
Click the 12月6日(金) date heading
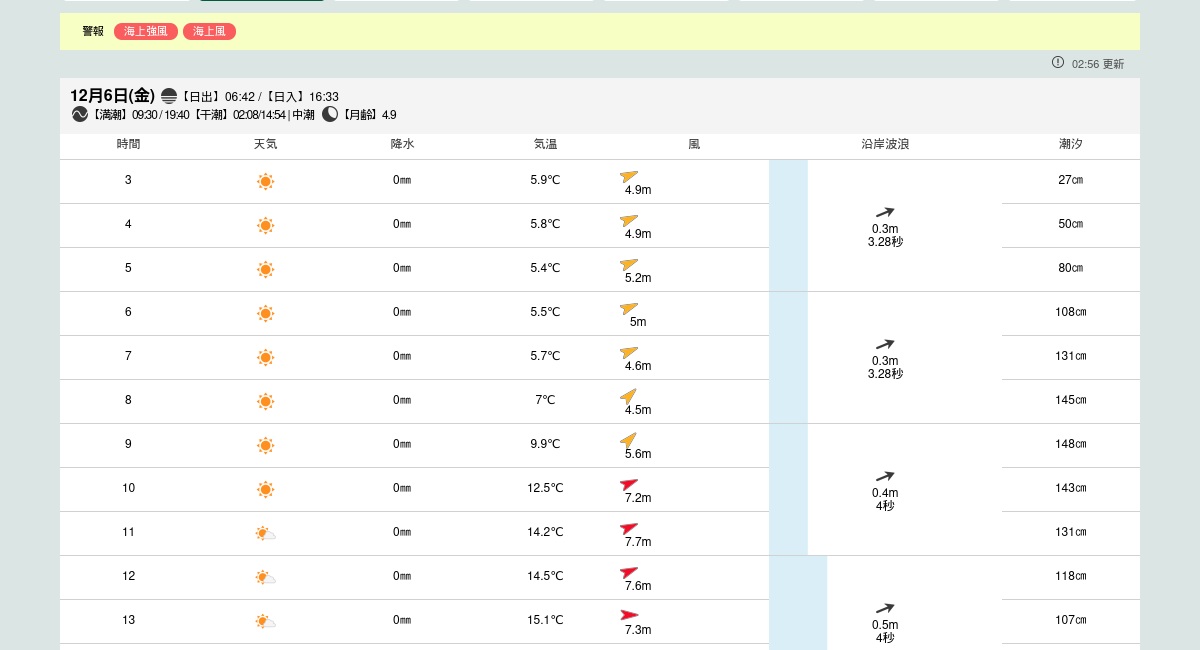click(112, 96)
